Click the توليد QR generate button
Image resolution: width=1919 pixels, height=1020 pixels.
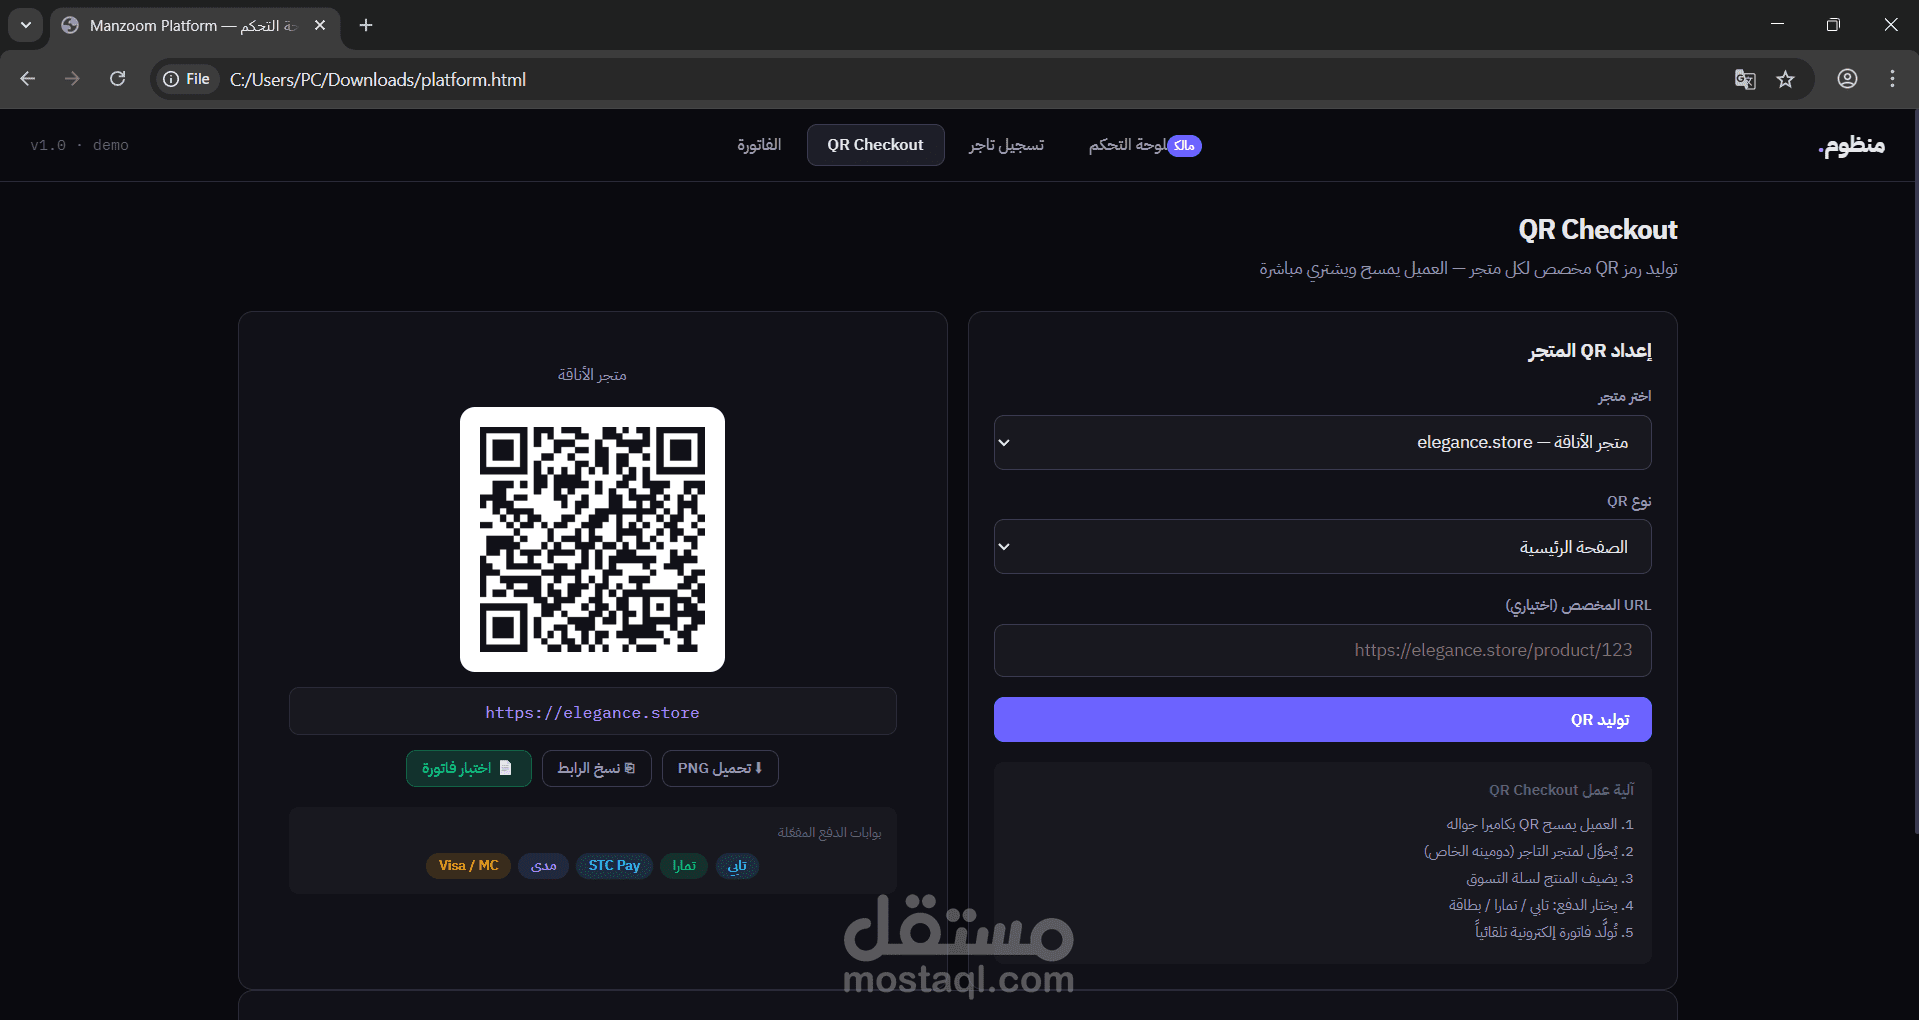coord(1322,720)
